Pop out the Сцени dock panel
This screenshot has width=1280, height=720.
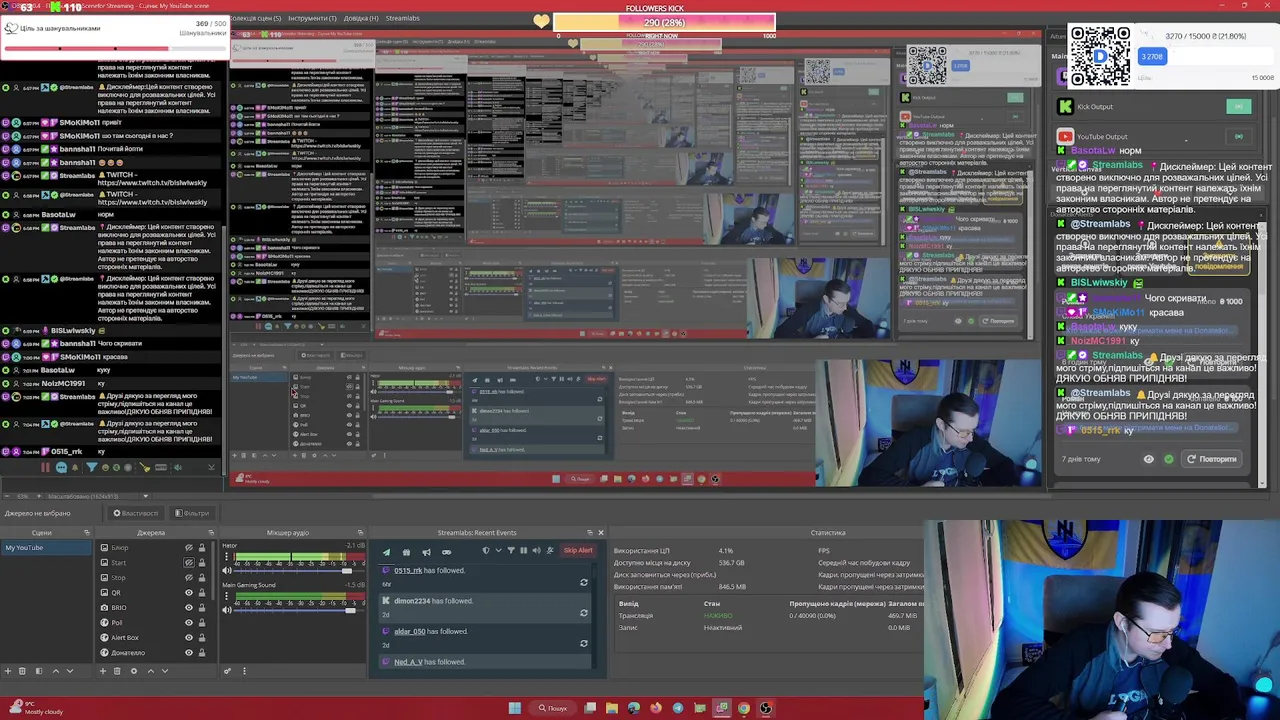pyautogui.click(x=87, y=533)
